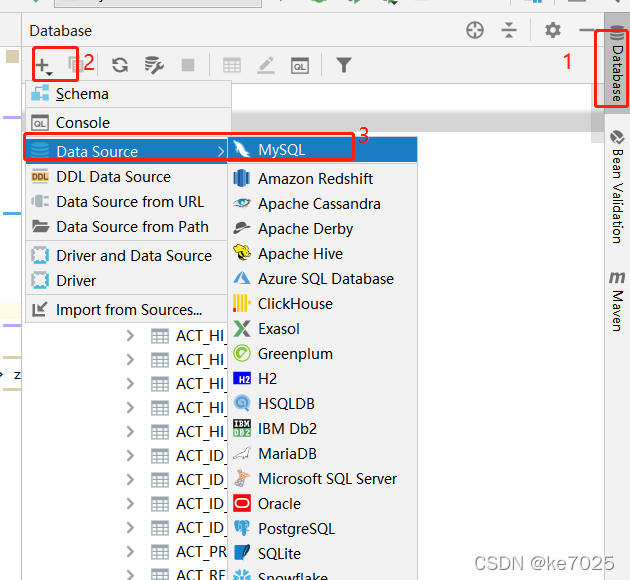
Task: Select Microsoft SQL Server
Action: (323, 478)
